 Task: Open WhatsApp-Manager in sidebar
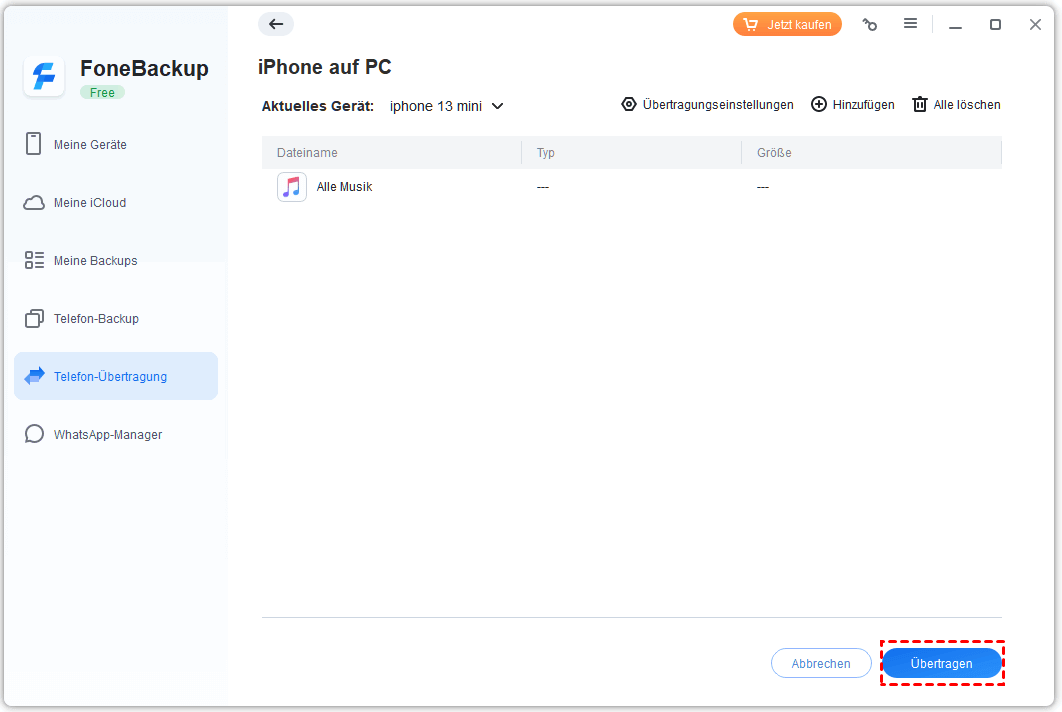[107, 435]
